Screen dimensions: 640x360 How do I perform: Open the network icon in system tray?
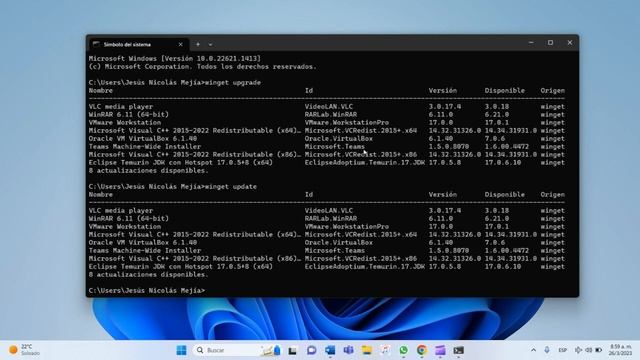coord(578,350)
